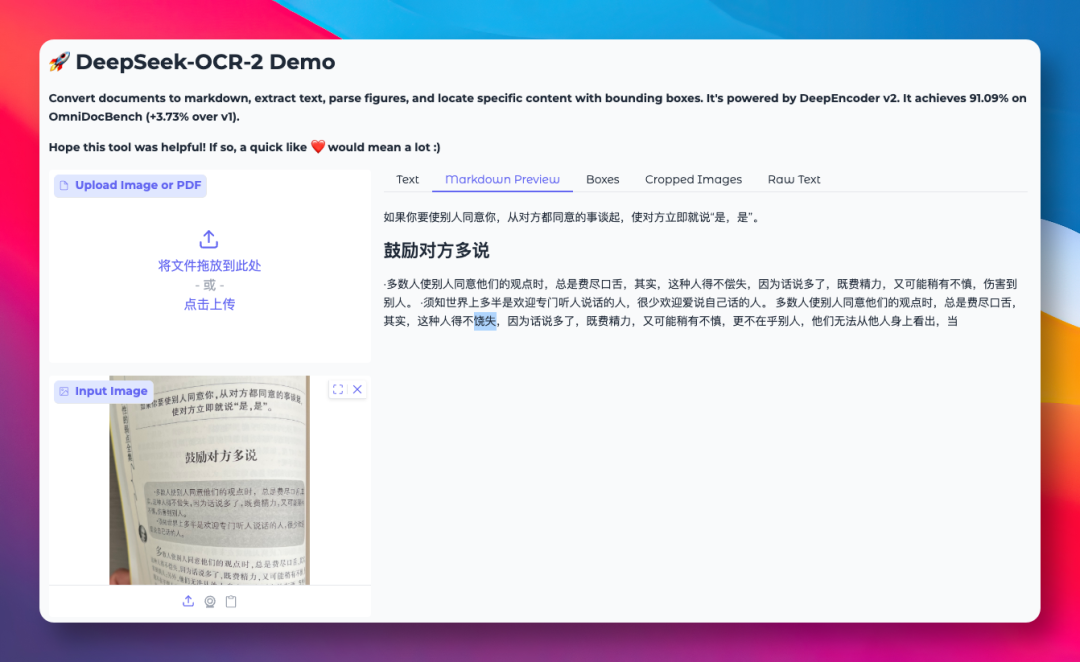Switch to the Text tab
This screenshot has height=662, width=1080.
tap(407, 179)
